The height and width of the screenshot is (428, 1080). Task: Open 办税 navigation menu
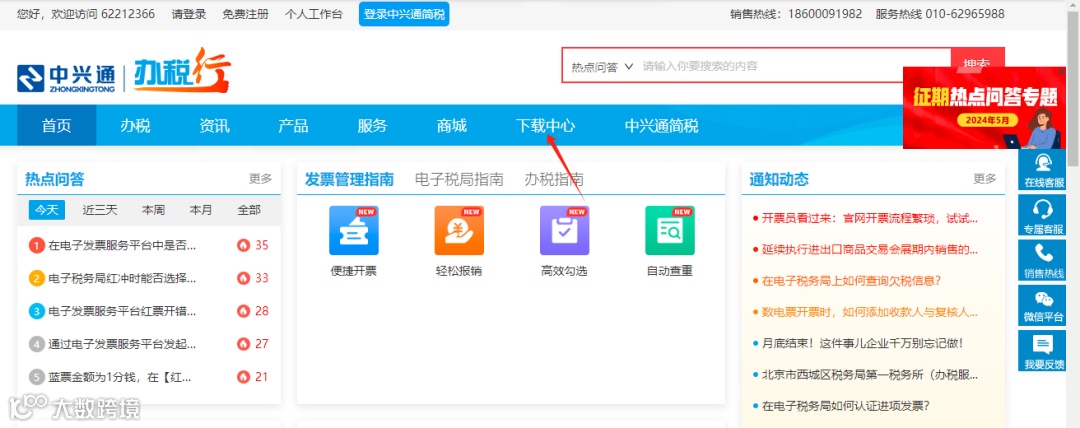(135, 125)
